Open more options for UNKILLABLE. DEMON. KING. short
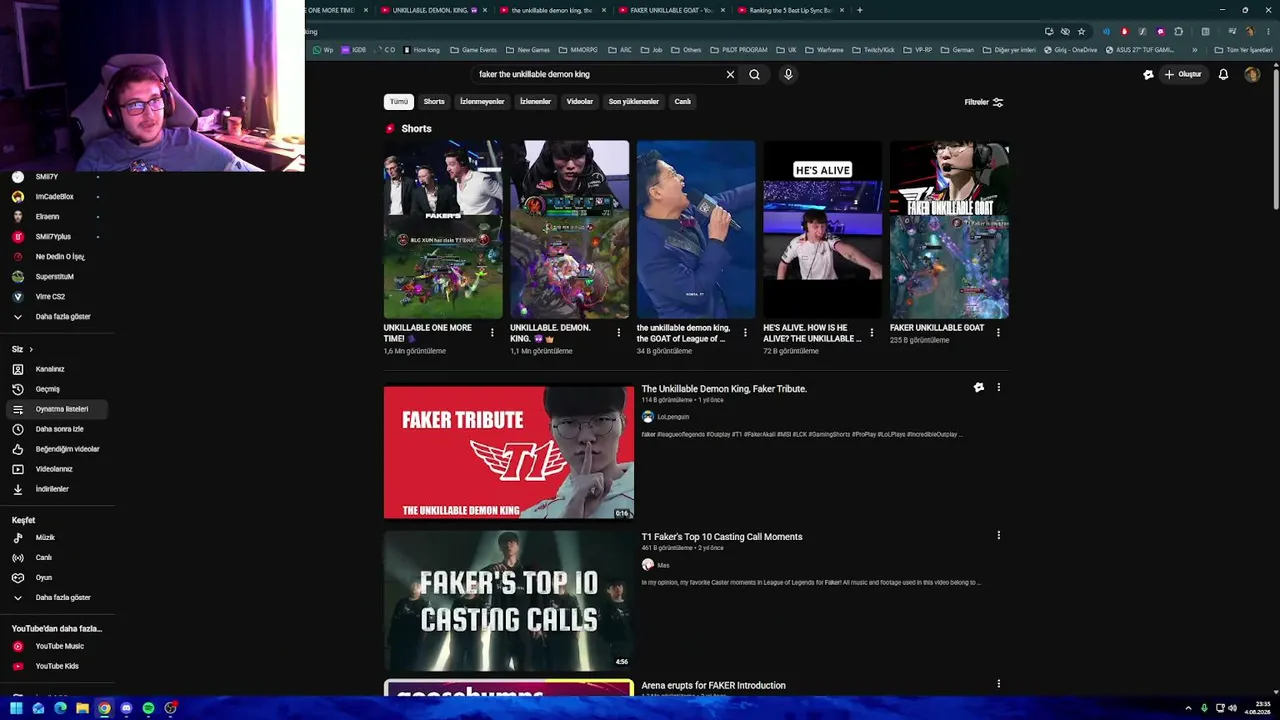This screenshot has width=1280, height=720. [618, 332]
